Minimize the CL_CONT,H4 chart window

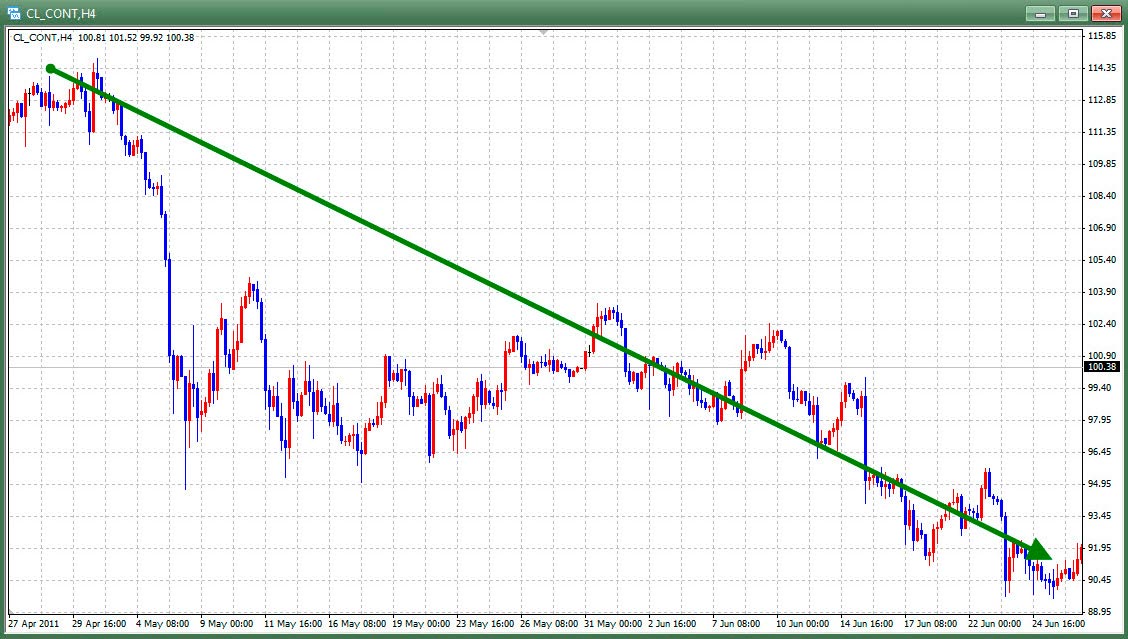pos(1043,13)
